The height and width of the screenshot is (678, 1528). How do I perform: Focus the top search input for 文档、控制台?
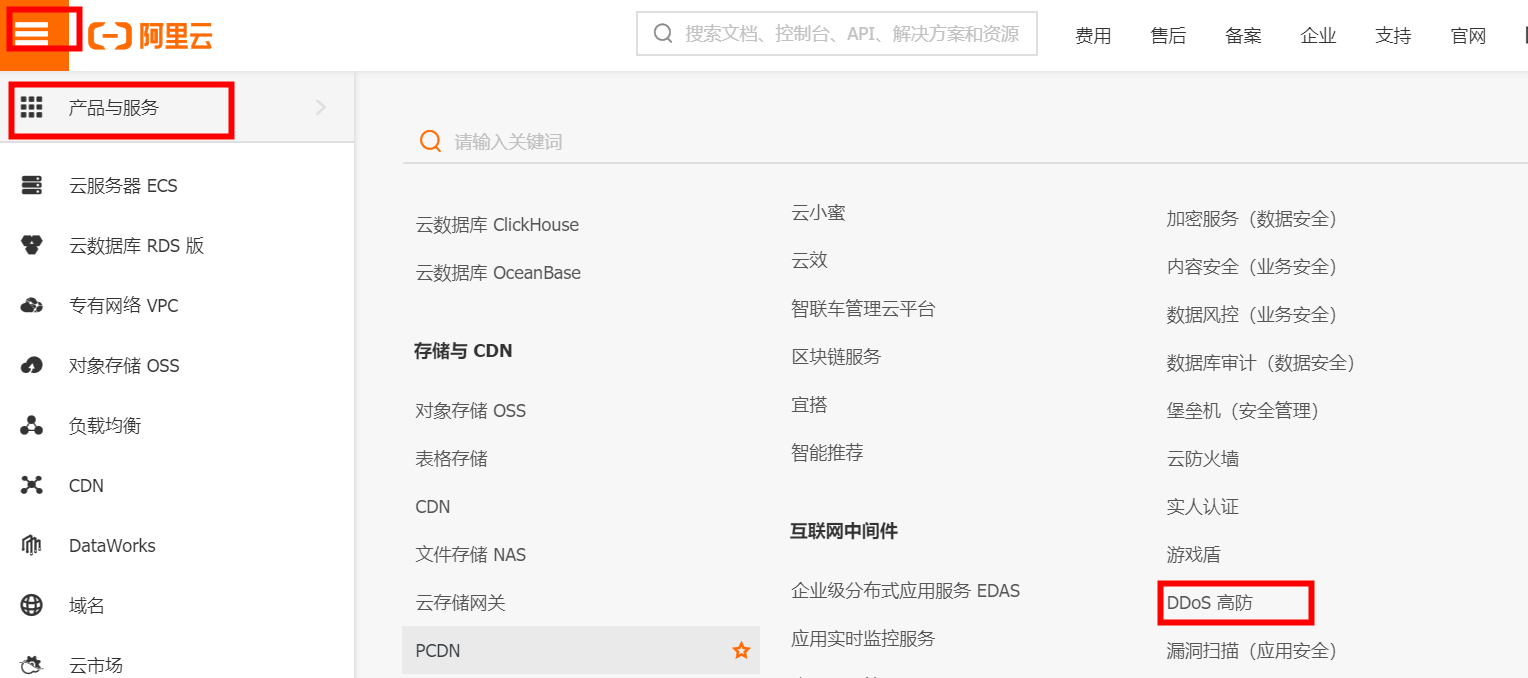tap(837, 34)
